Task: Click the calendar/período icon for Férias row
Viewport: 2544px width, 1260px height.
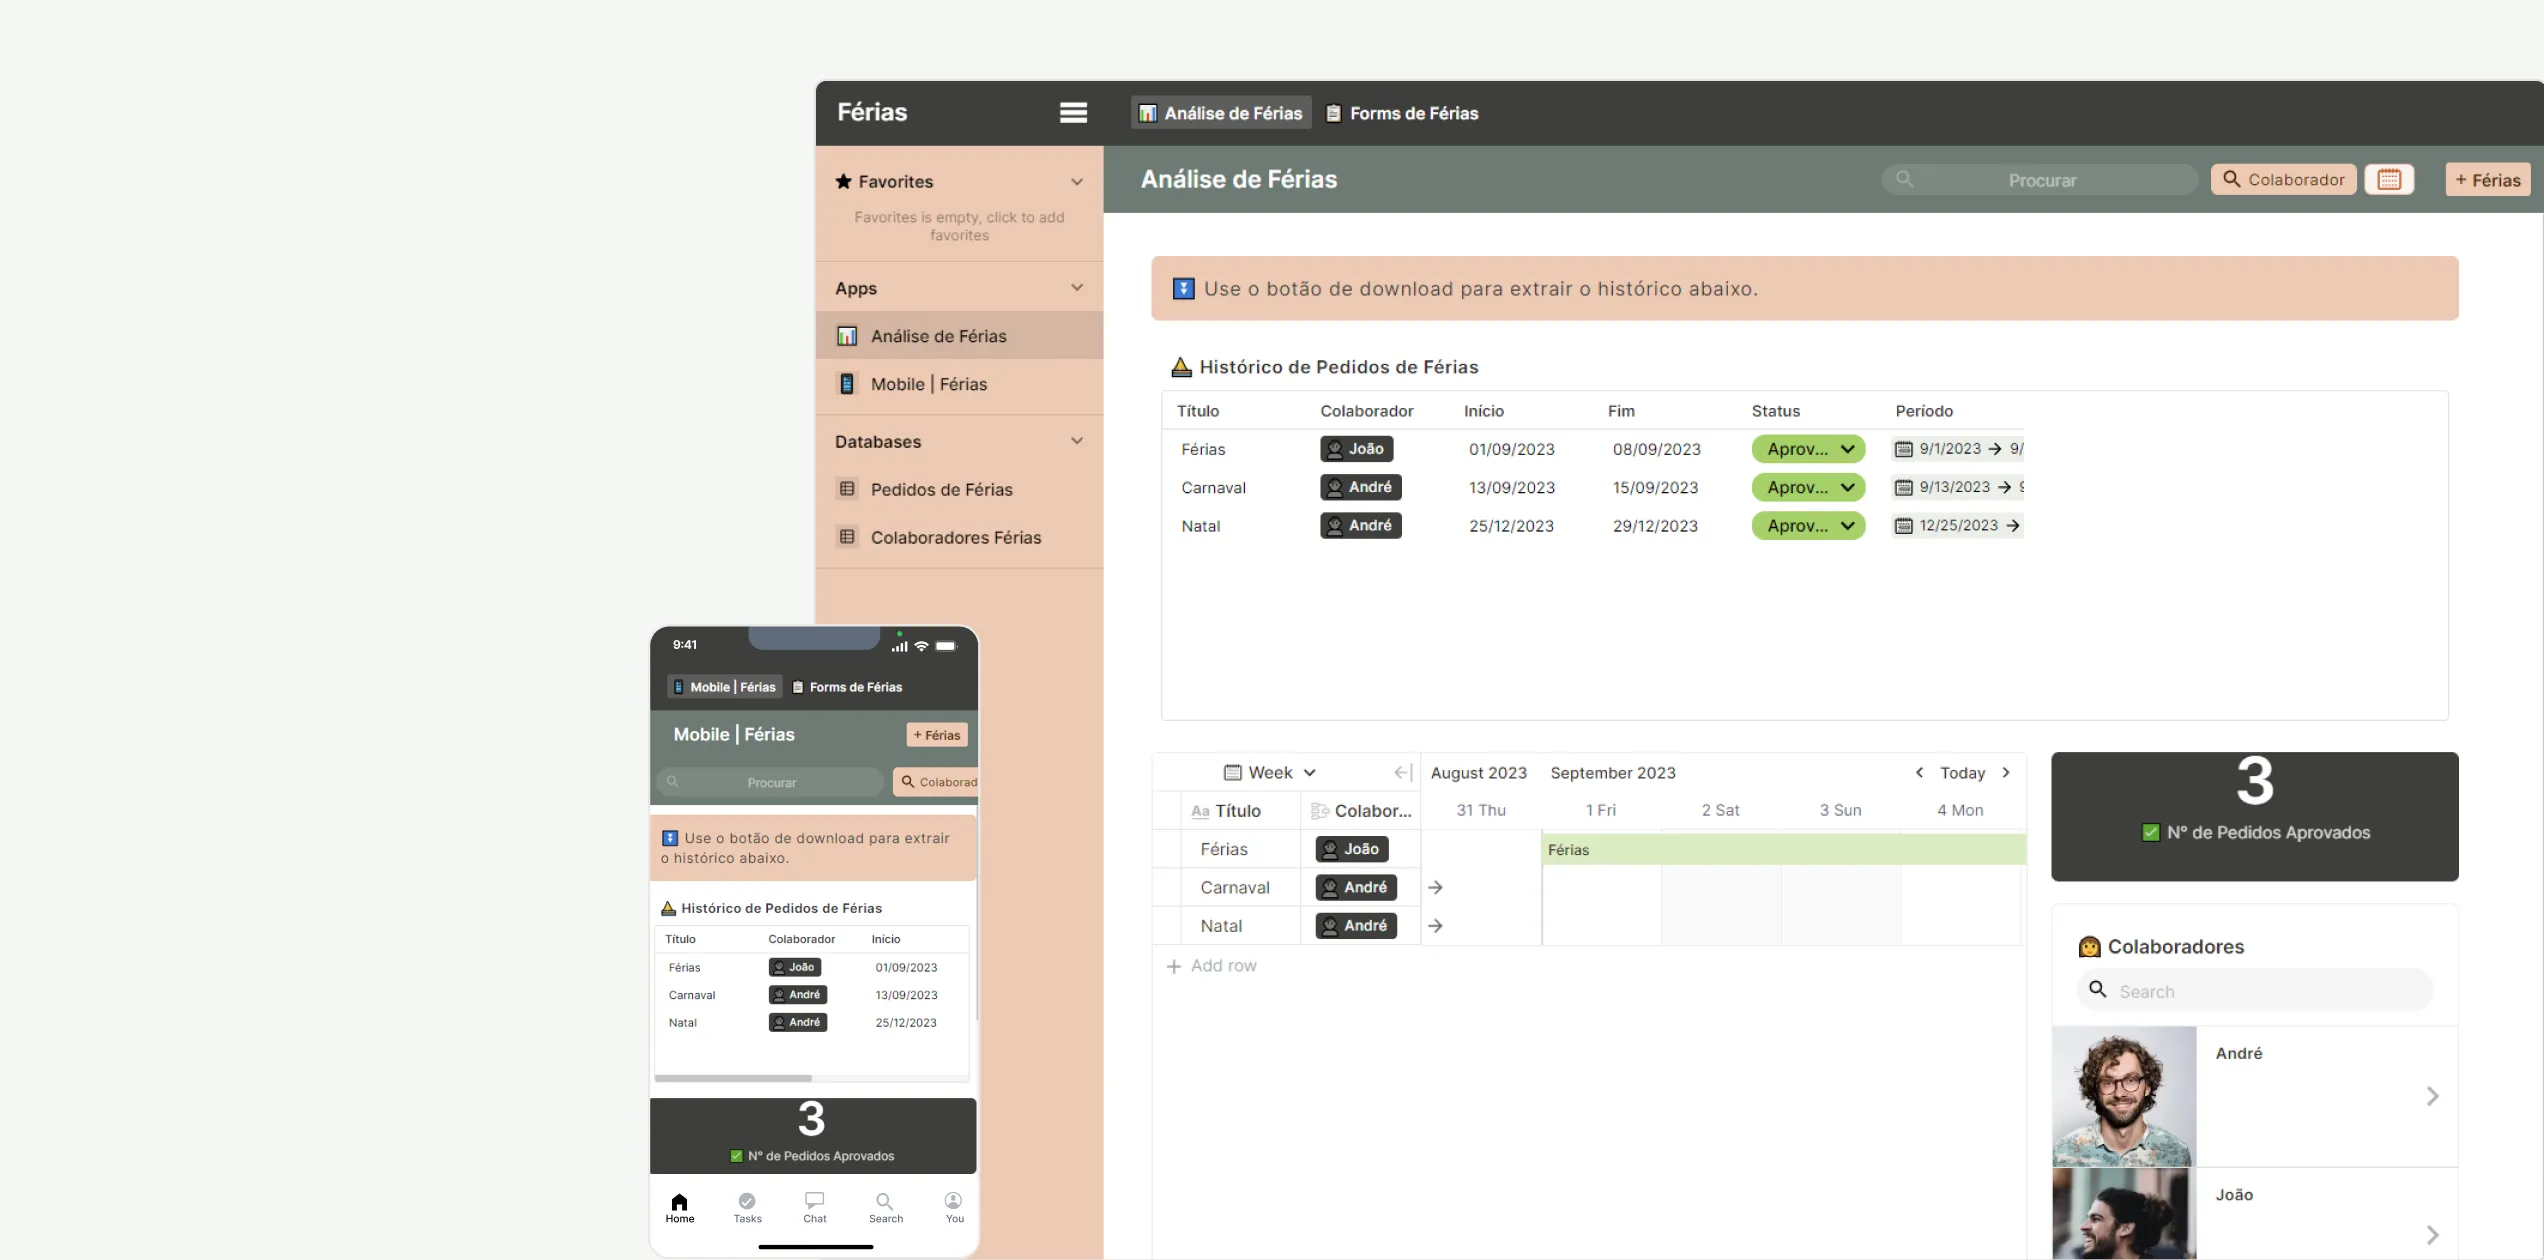Action: [1903, 449]
